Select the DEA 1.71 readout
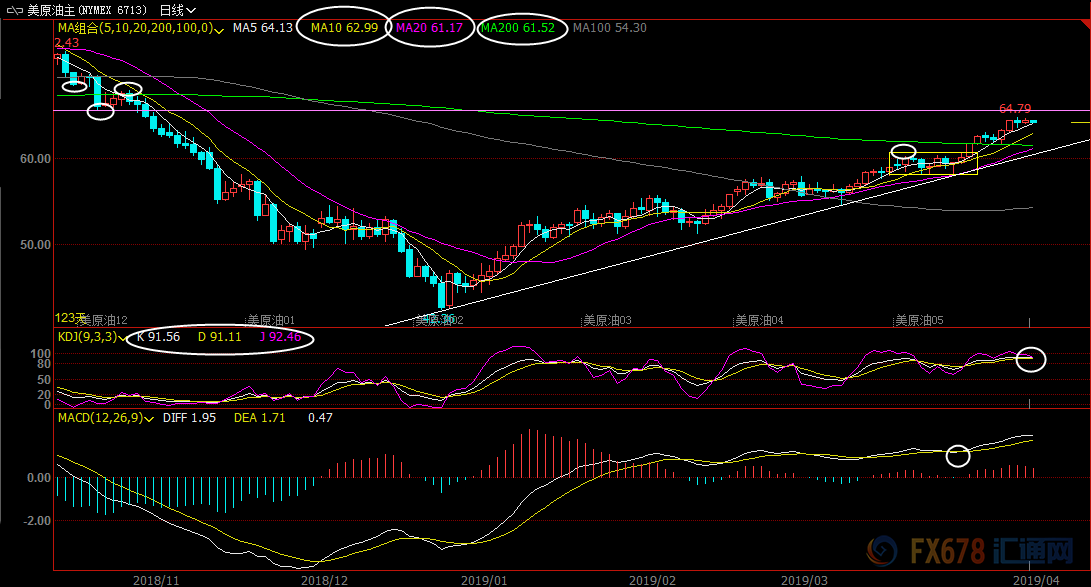 (259, 417)
